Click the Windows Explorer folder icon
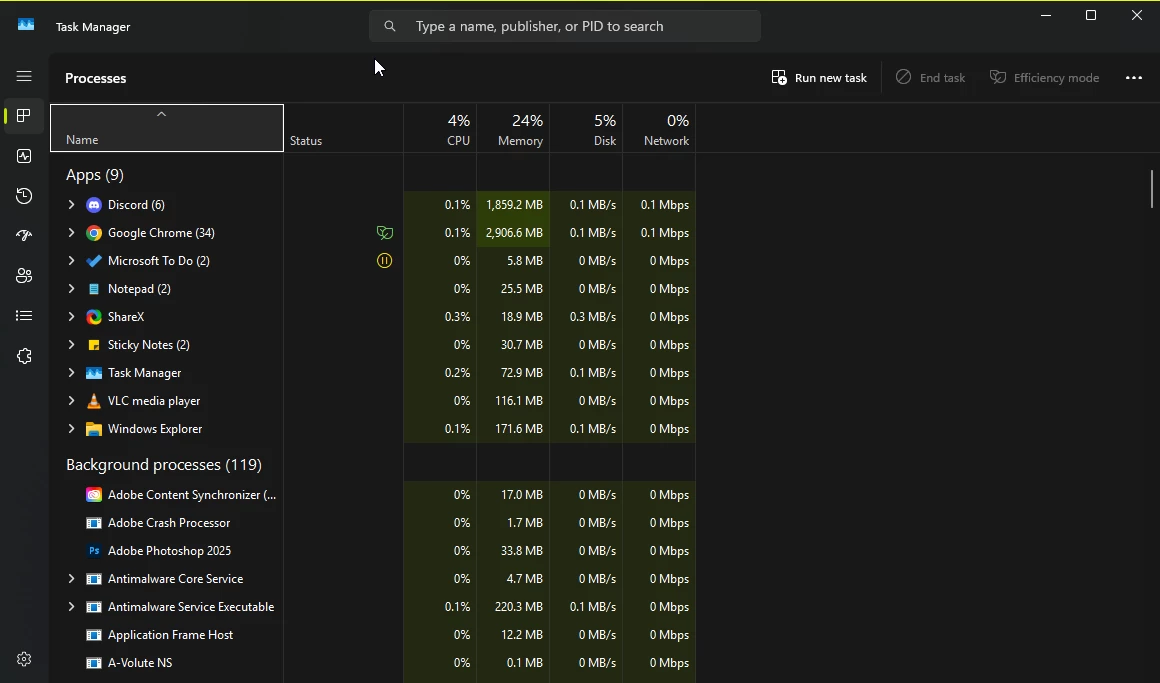The height and width of the screenshot is (683, 1160). point(94,429)
